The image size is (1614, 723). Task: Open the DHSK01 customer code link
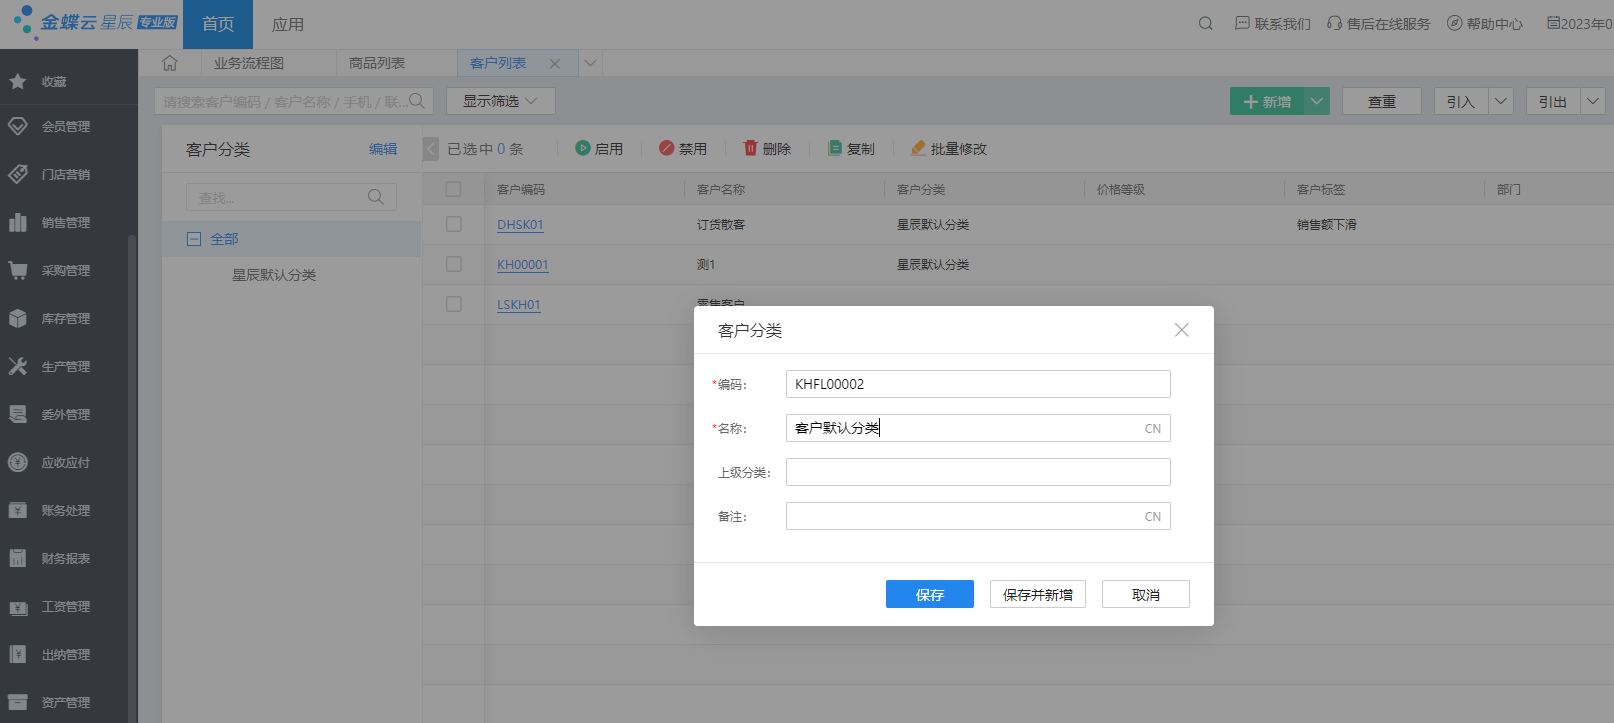click(520, 224)
